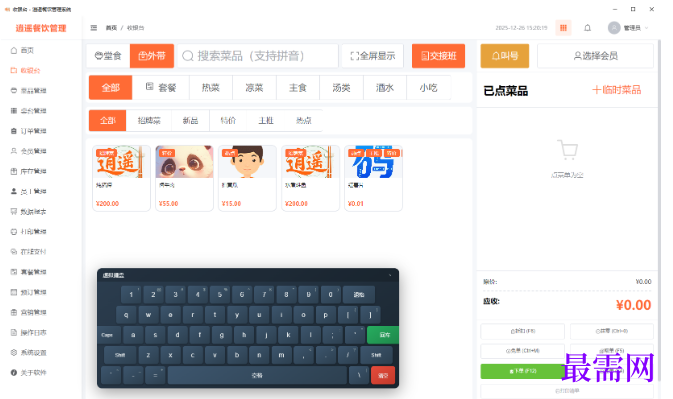Tap the 退格 backspace key

(359, 295)
